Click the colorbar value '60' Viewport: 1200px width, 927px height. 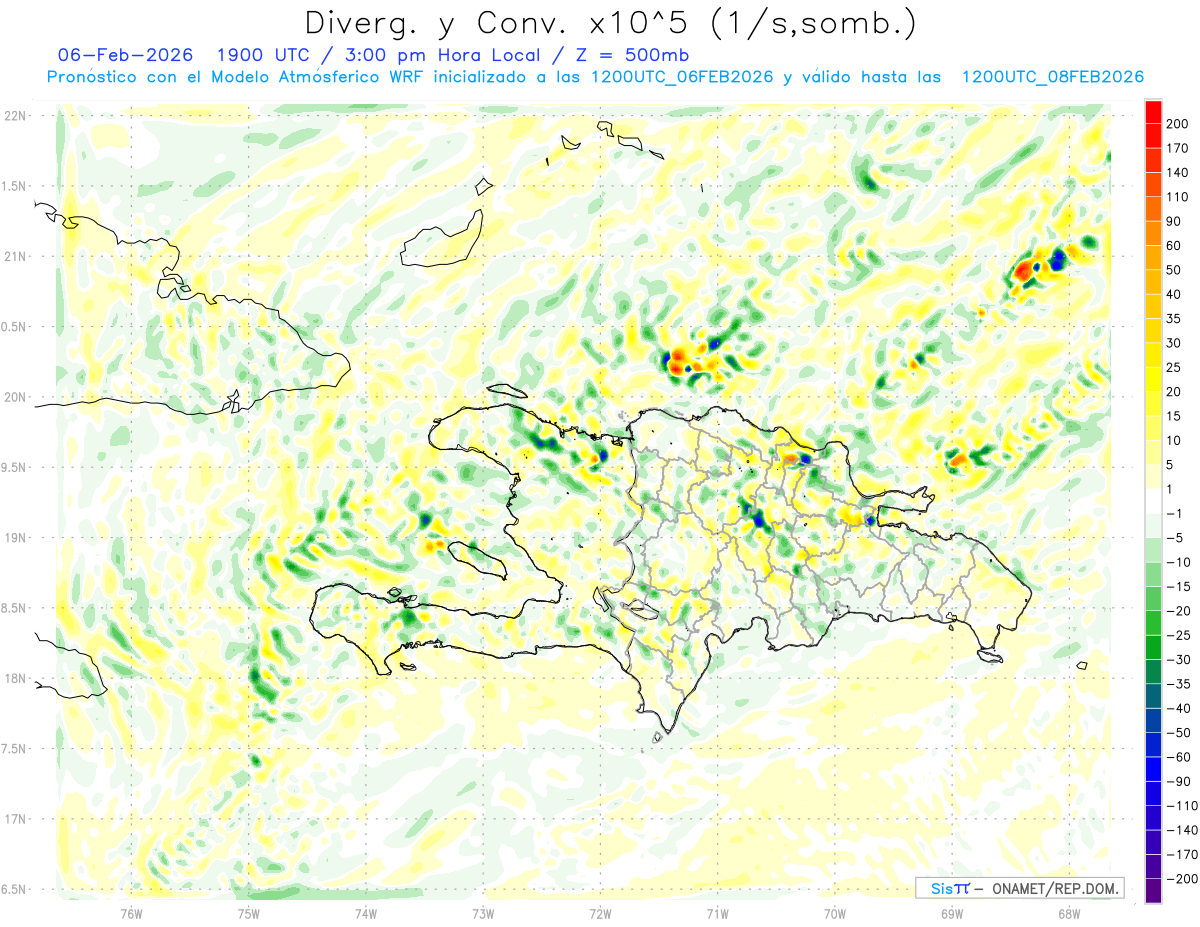[x=1174, y=246]
